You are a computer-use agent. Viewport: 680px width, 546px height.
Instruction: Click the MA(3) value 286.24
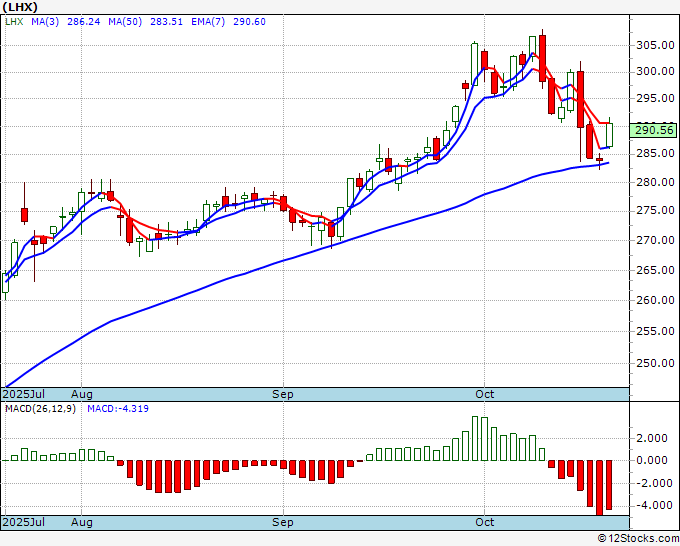84,22
